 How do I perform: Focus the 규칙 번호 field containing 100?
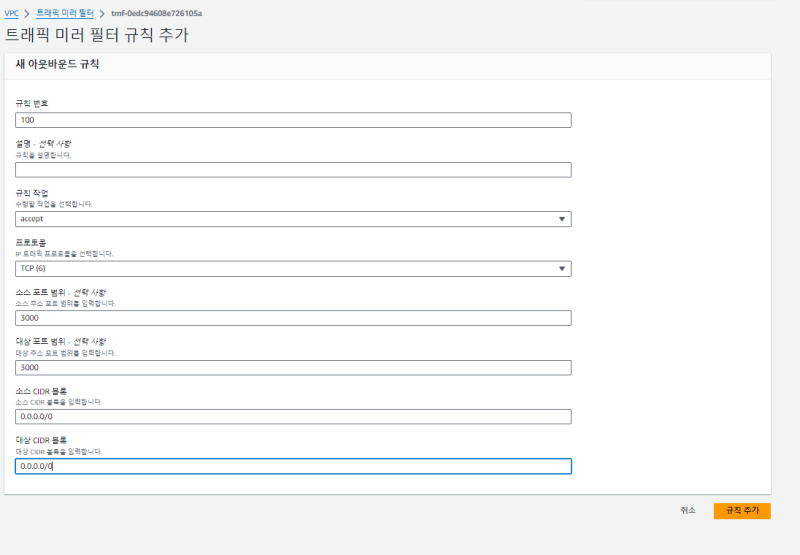click(x=293, y=120)
